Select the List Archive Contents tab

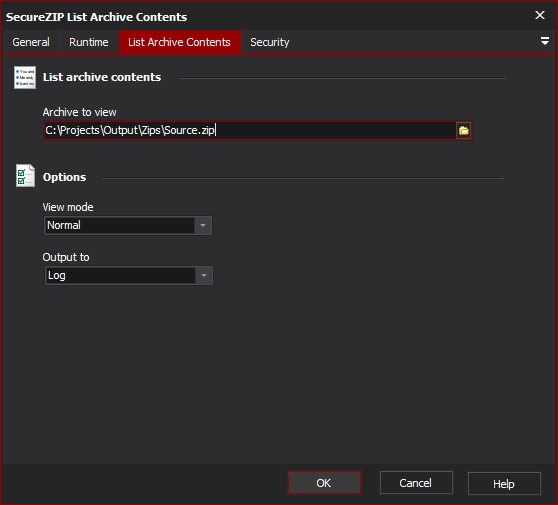[179, 42]
